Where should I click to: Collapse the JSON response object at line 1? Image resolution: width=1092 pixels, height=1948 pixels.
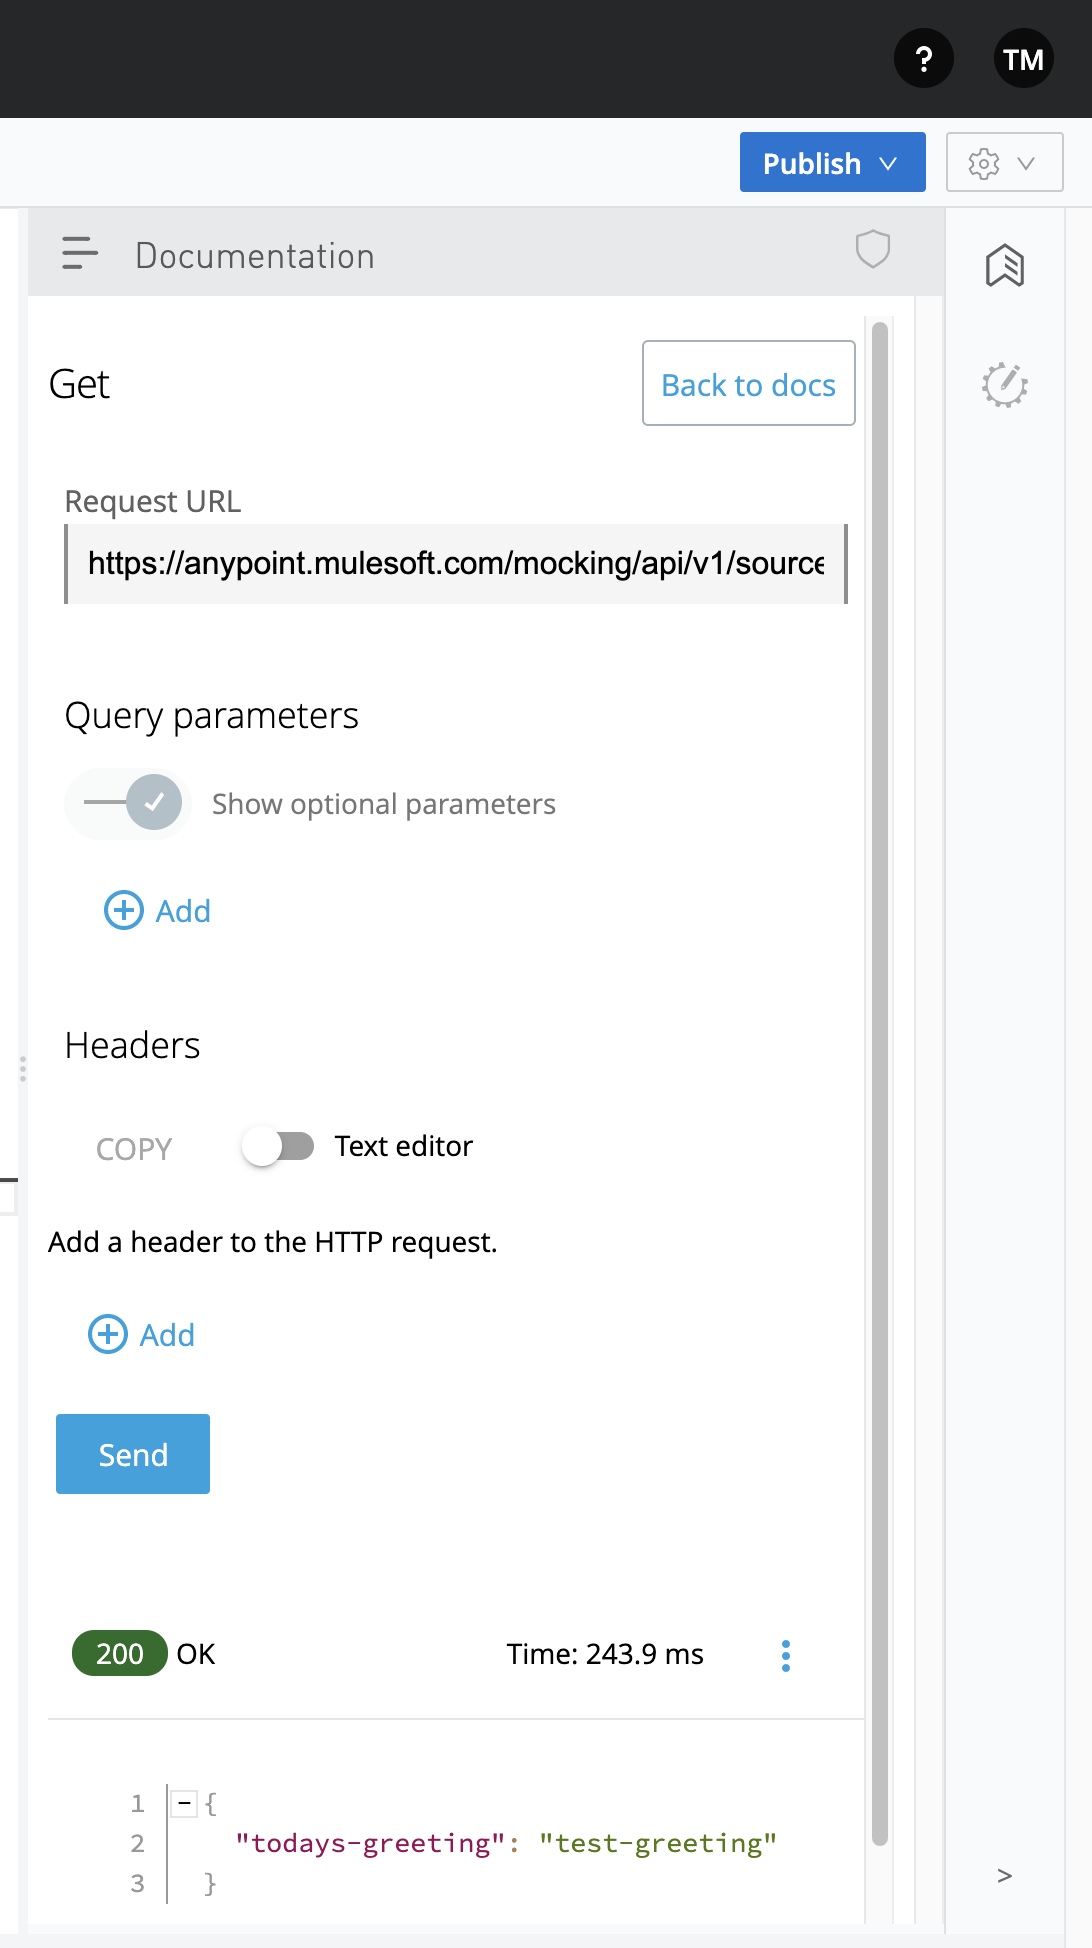point(184,1803)
